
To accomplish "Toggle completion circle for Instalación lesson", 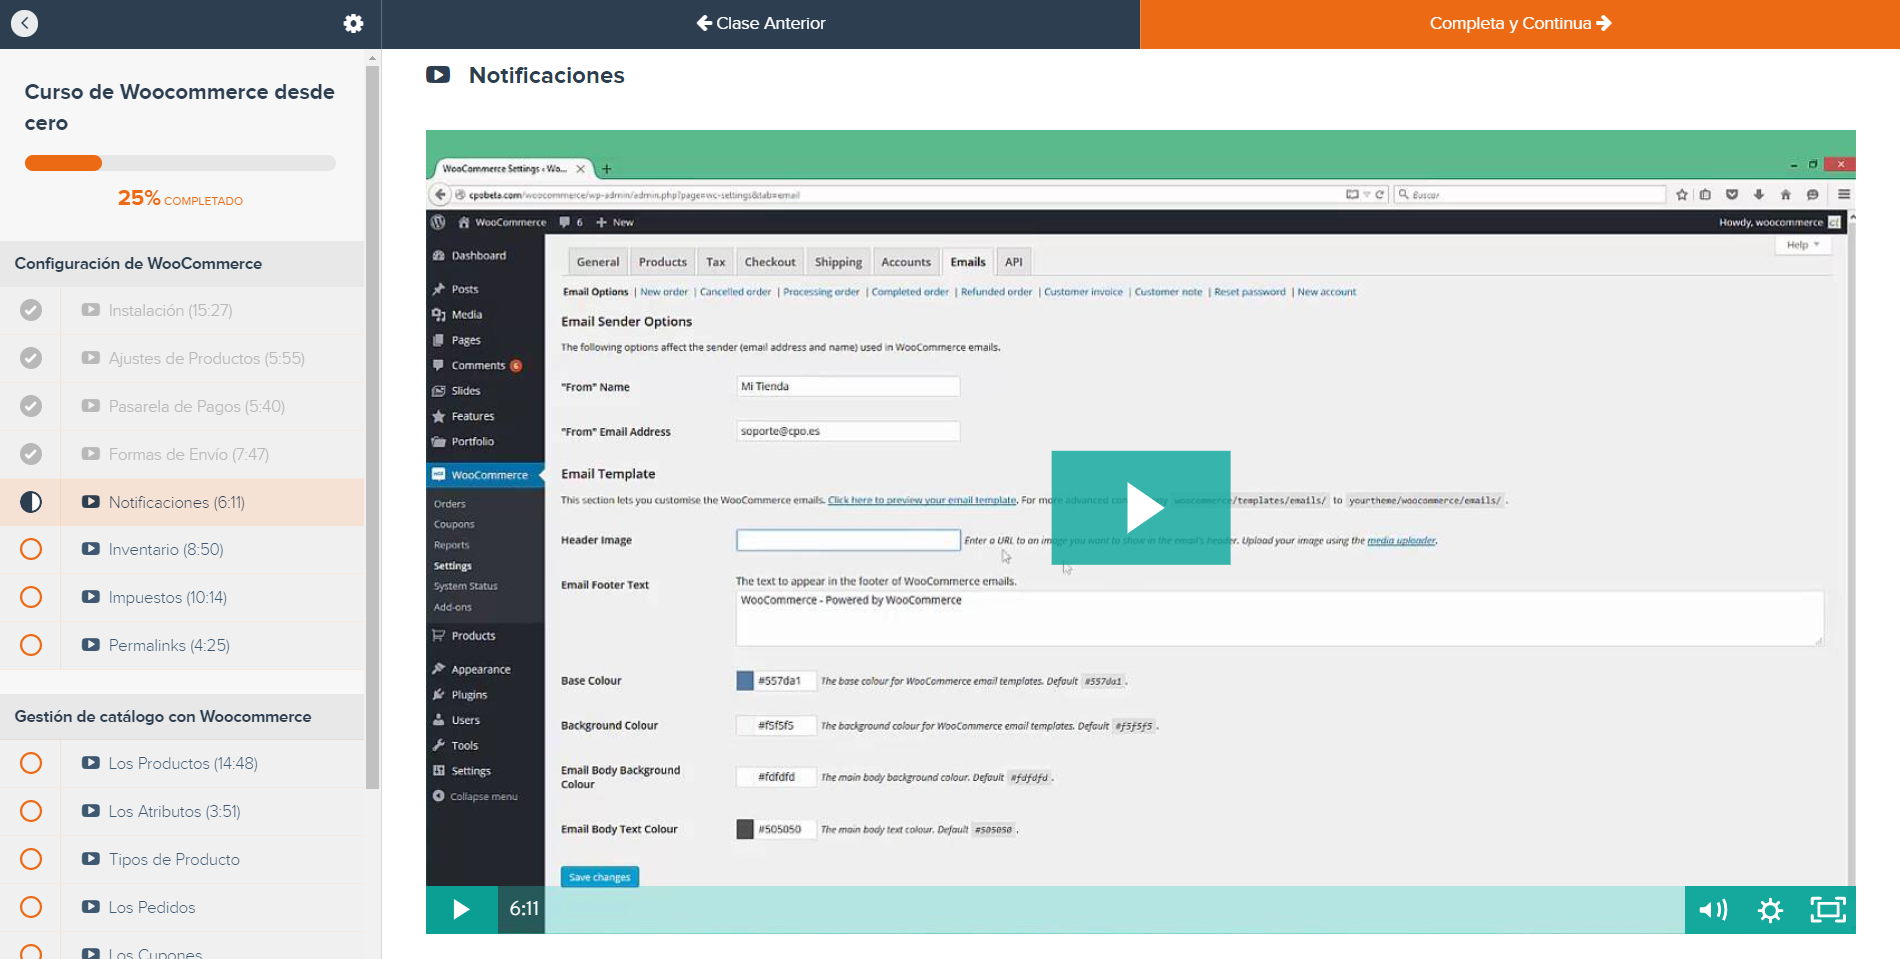I will [x=31, y=310].
